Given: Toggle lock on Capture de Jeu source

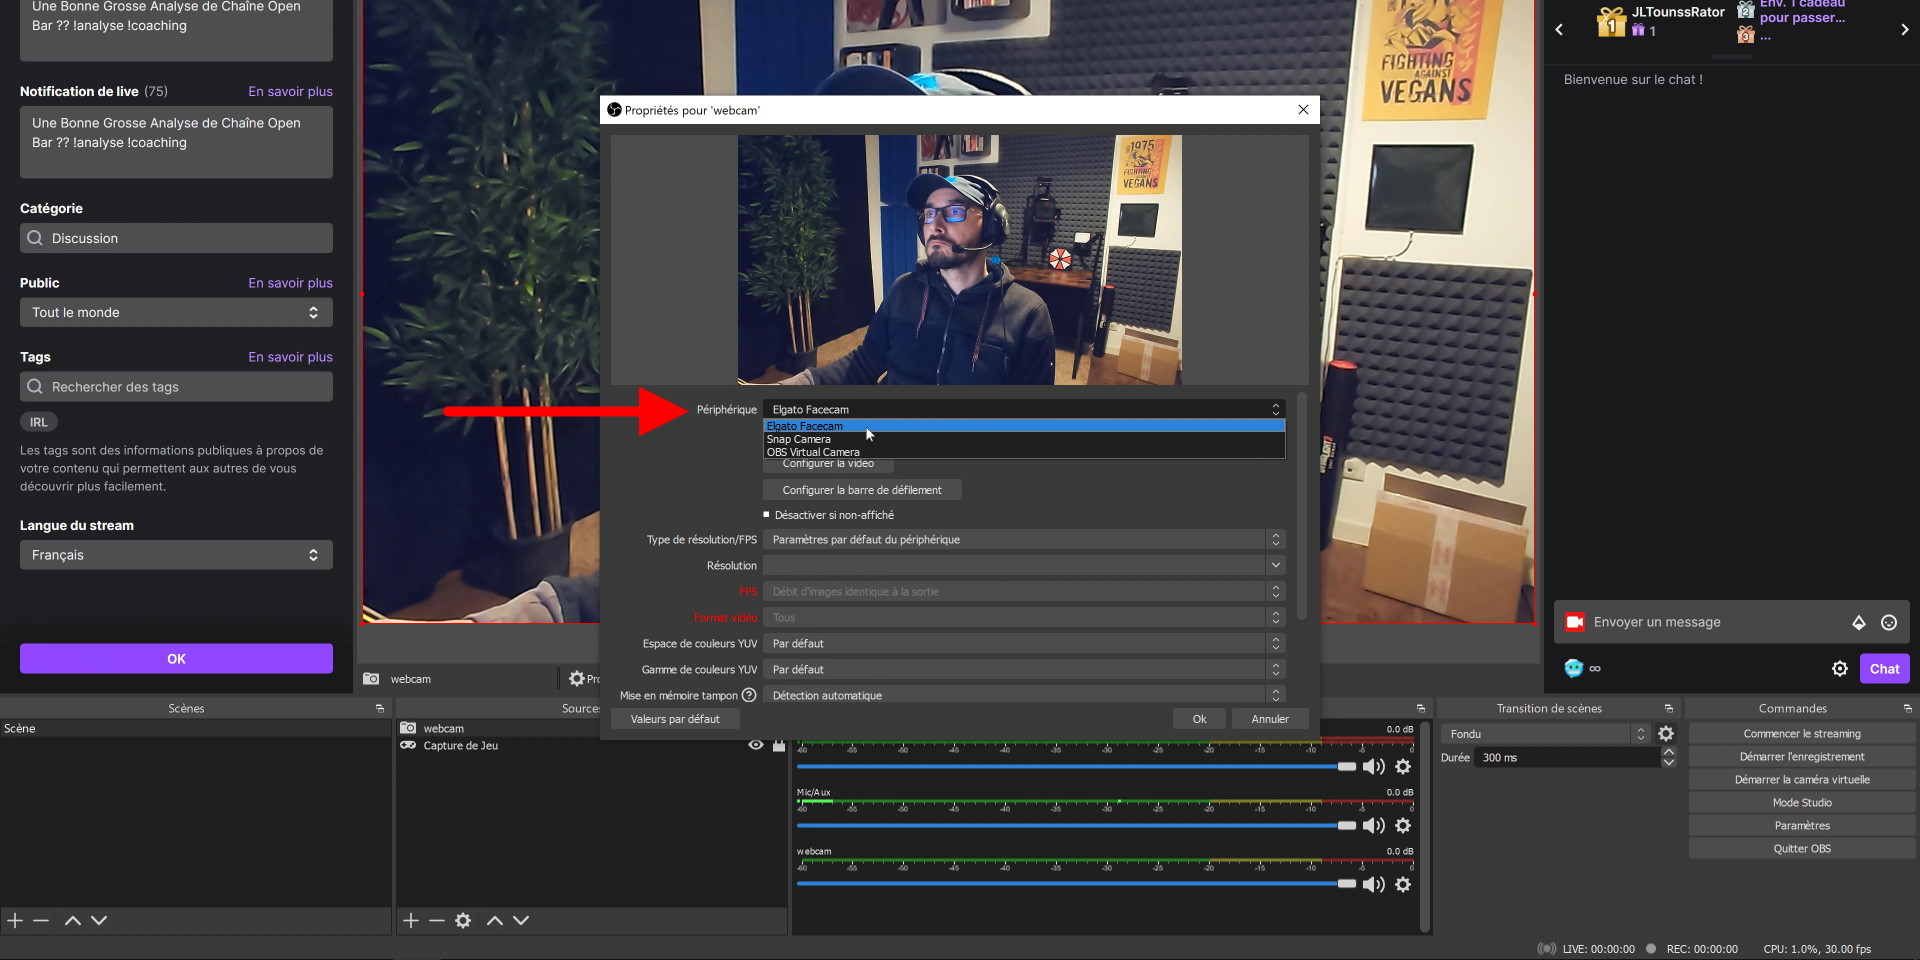Looking at the screenshot, I should tap(779, 745).
